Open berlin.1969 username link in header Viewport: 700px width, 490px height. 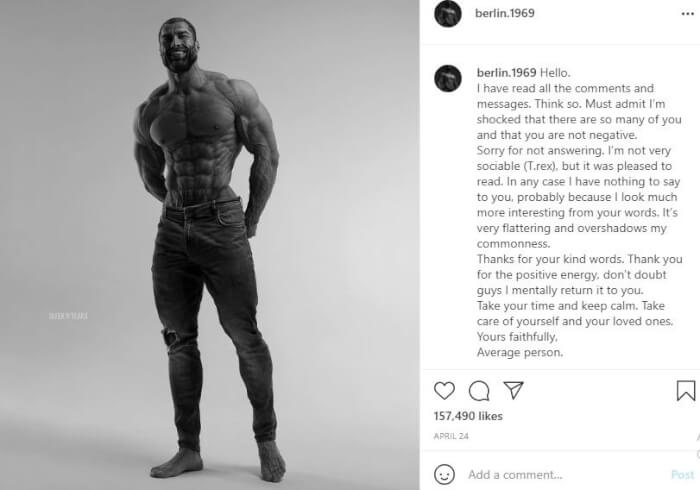click(x=504, y=13)
